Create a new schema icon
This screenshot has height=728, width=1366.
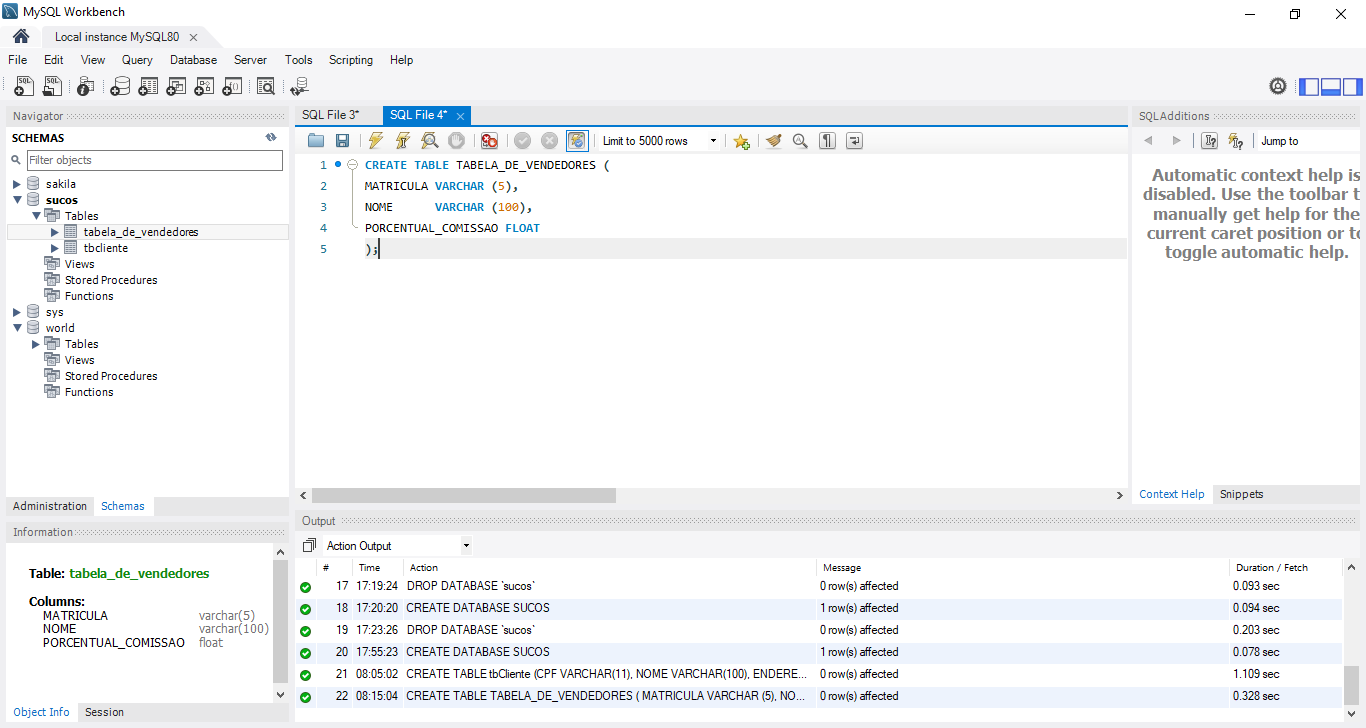click(120, 87)
